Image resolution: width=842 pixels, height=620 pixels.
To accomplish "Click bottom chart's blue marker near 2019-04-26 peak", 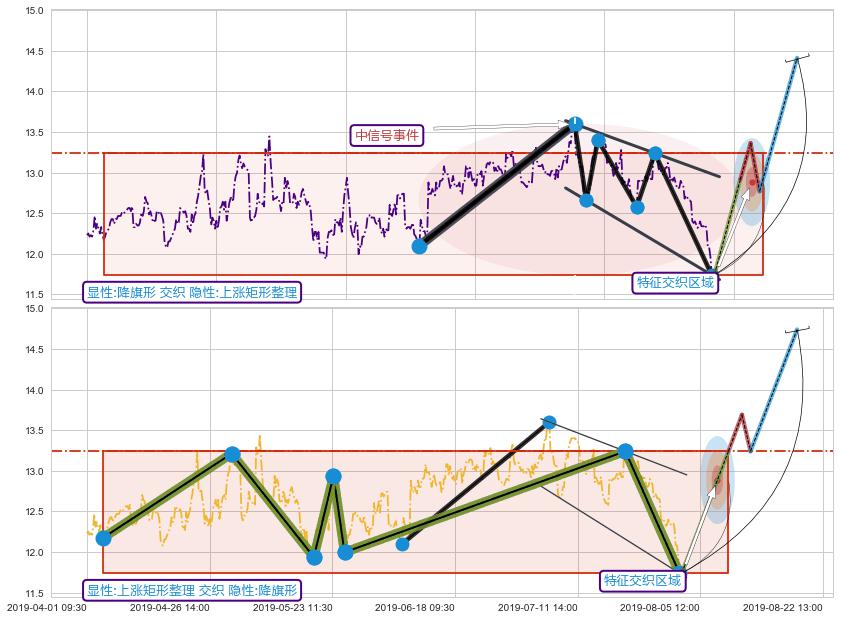I will pos(232,454).
